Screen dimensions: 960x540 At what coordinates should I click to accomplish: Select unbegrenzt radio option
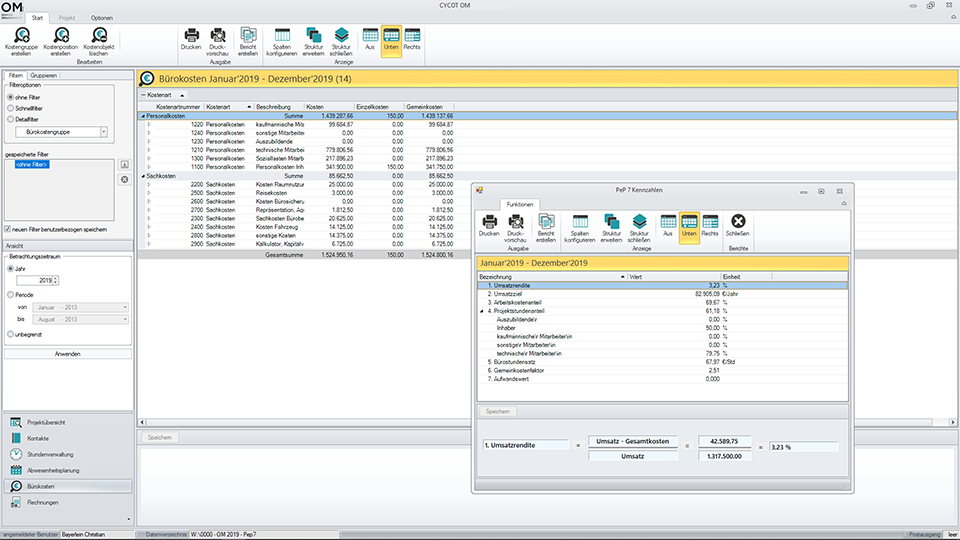10,334
